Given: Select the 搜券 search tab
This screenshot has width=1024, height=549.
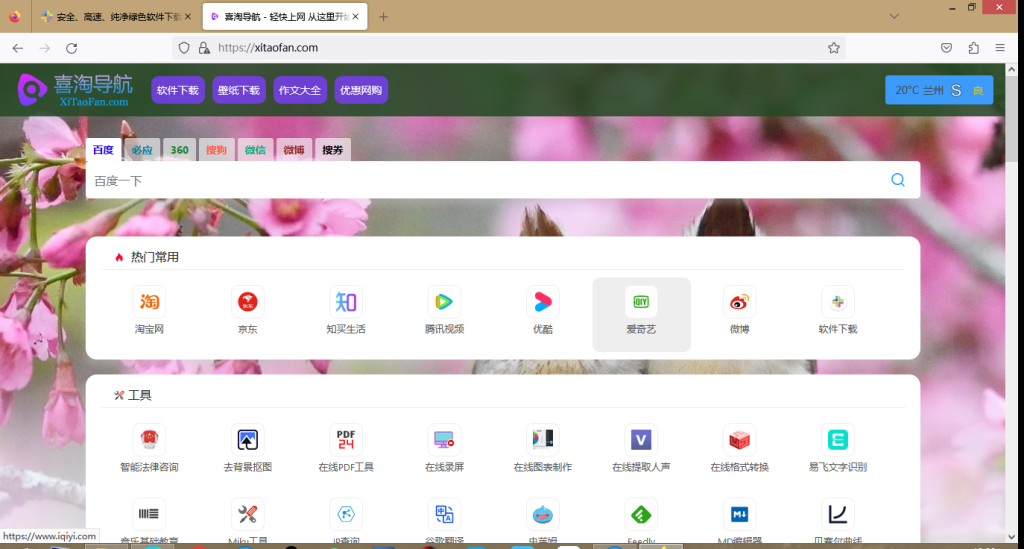Looking at the screenshot, I should tap(332, 150).
